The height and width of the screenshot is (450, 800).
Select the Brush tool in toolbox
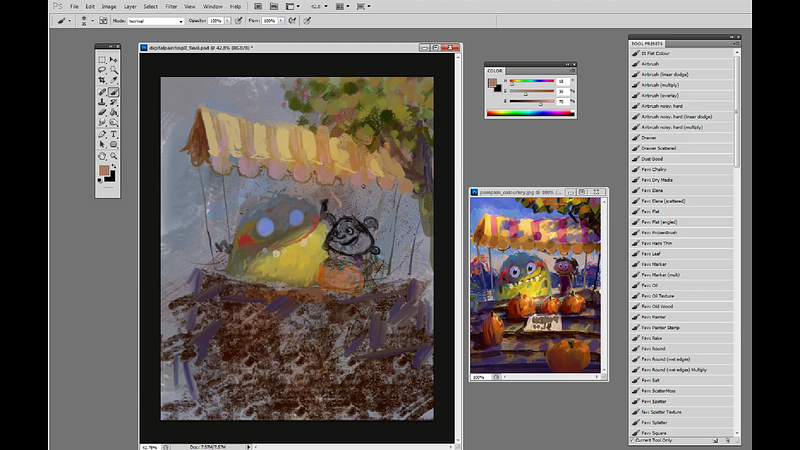[x=113, y=92]
